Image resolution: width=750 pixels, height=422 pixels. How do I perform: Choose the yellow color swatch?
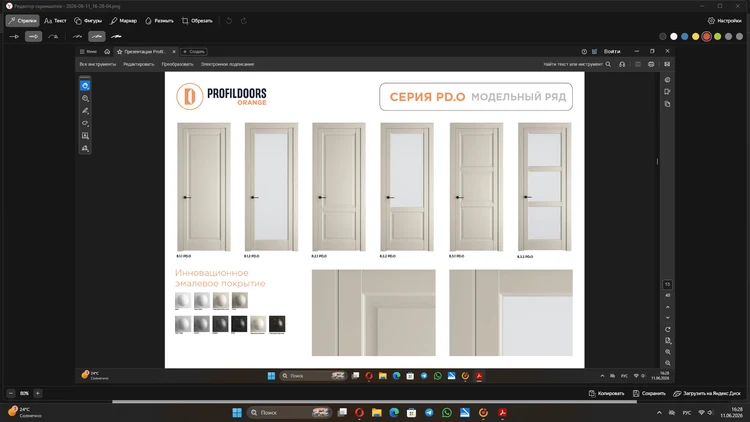[695, 36]
